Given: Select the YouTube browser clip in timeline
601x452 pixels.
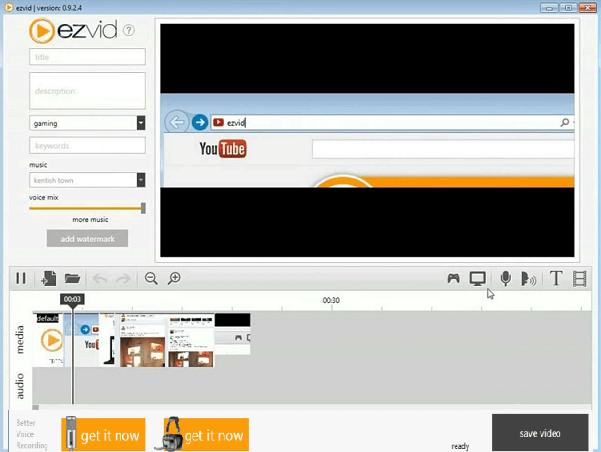Looking at the screenshot, I should (x=81, y=340).
